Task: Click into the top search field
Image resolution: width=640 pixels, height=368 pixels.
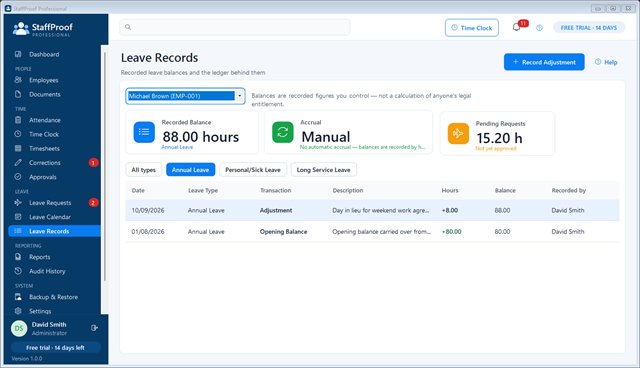Action: click(235, 27)
